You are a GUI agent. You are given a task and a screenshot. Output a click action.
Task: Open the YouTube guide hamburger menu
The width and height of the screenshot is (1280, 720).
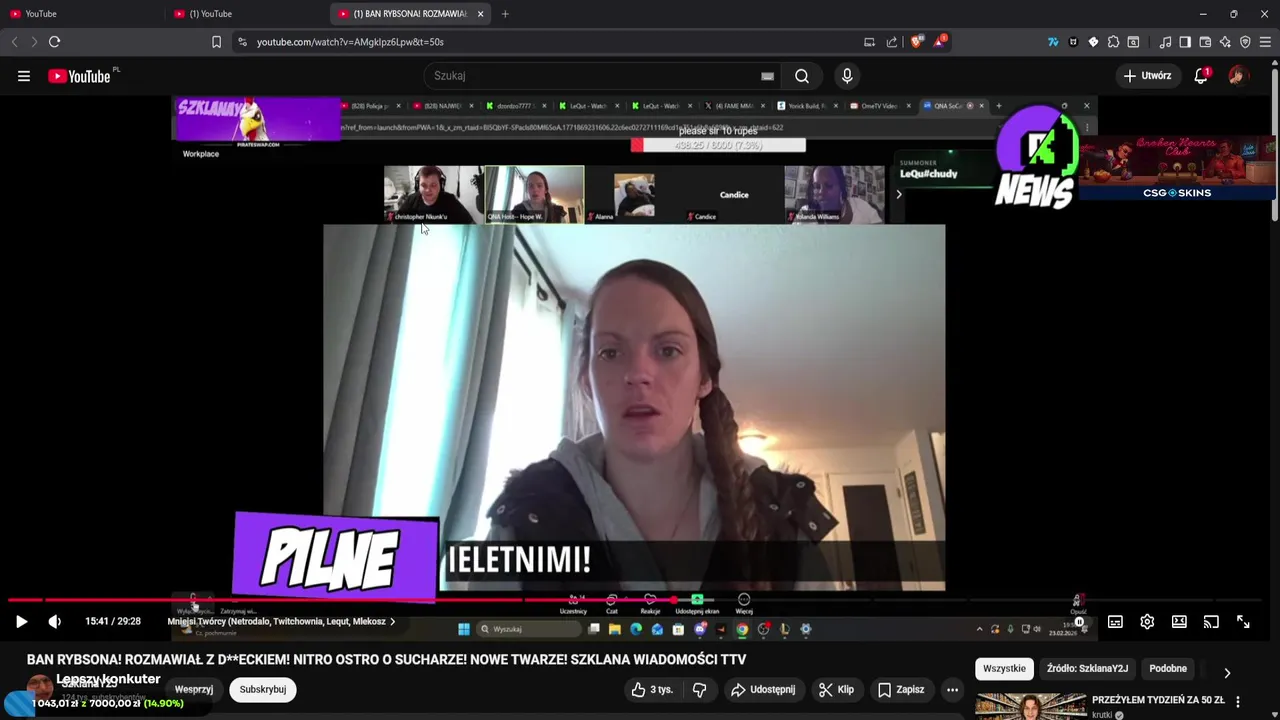(24, 76)
